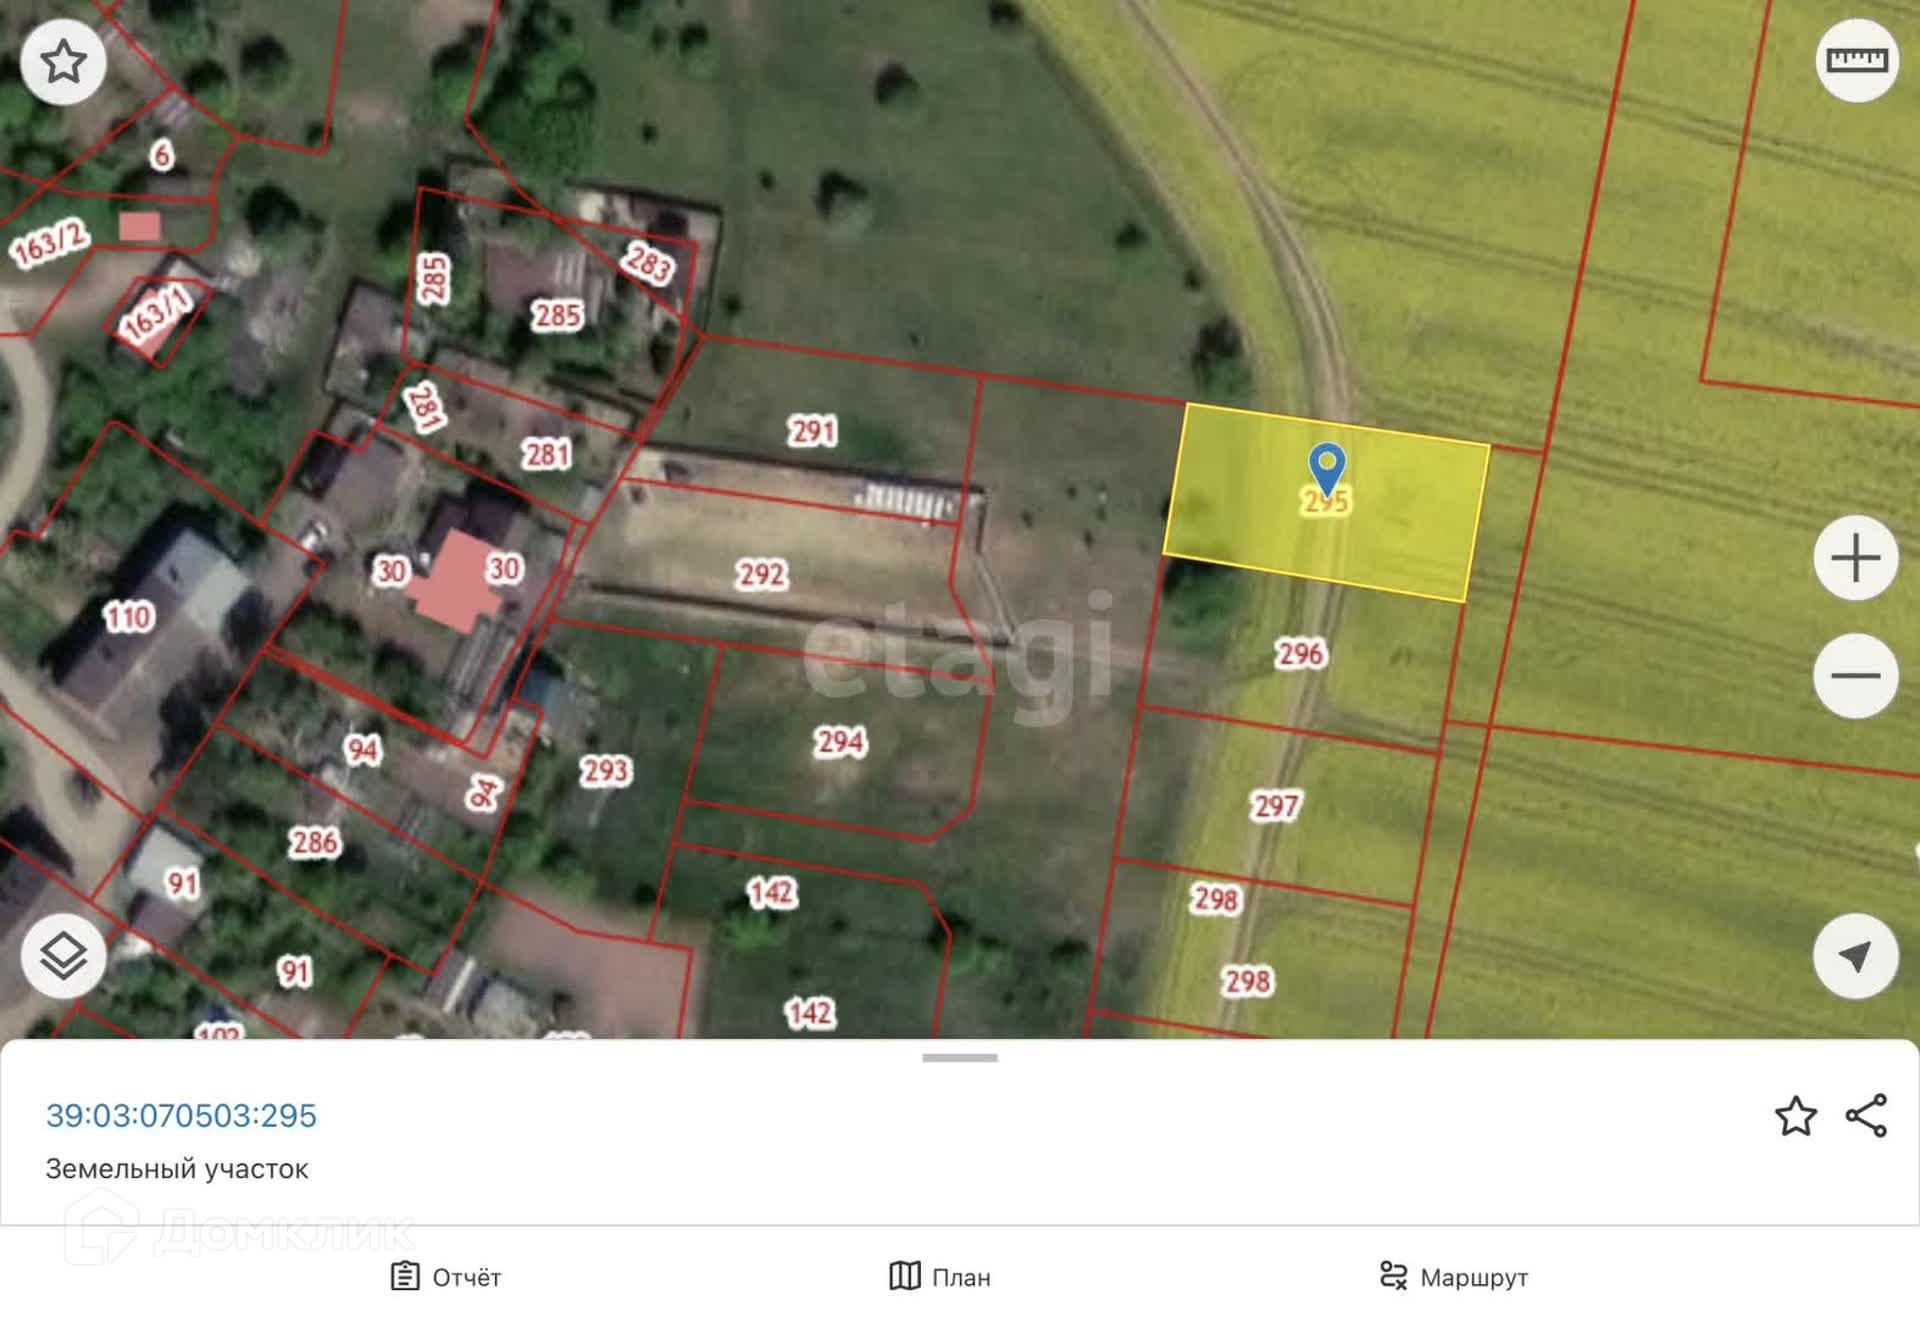Add parcel to favorites star in panel
The image size is (1920, 1317).
[1795, 1116]
